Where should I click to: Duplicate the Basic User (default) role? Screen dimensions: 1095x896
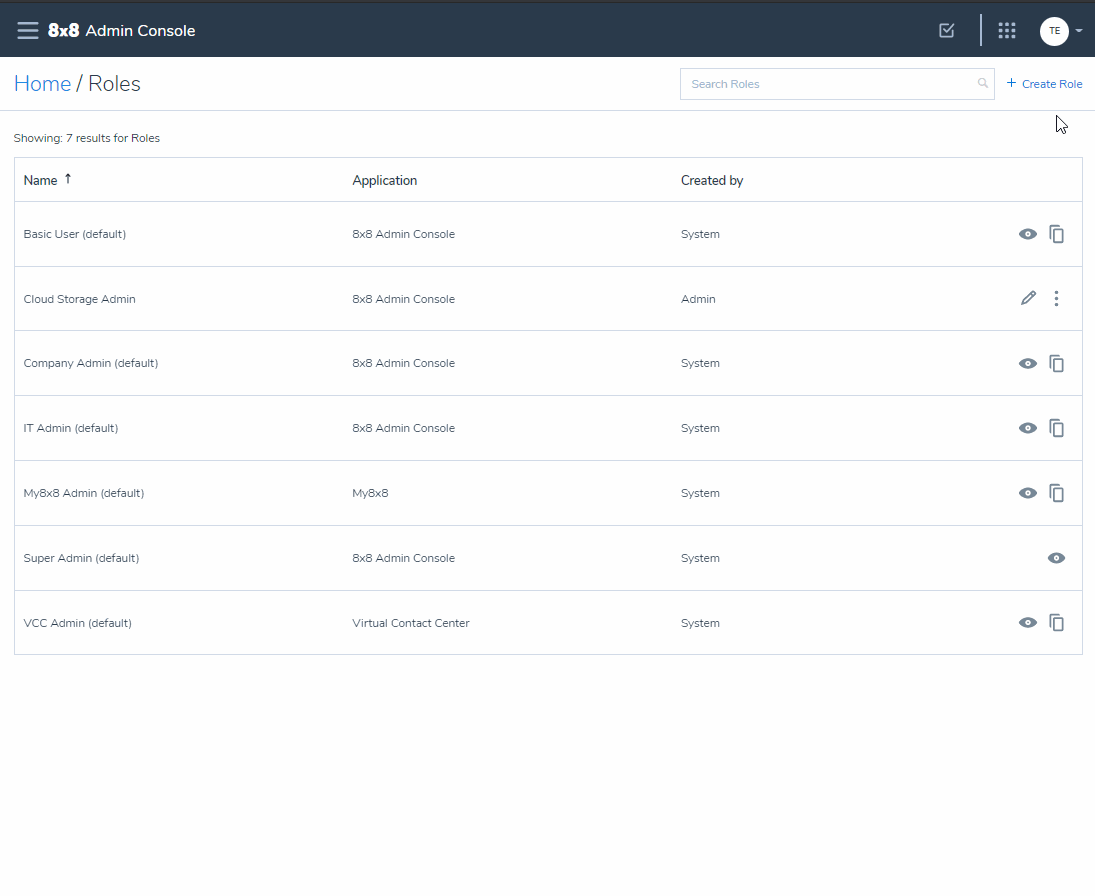[x=1057, y=234]
